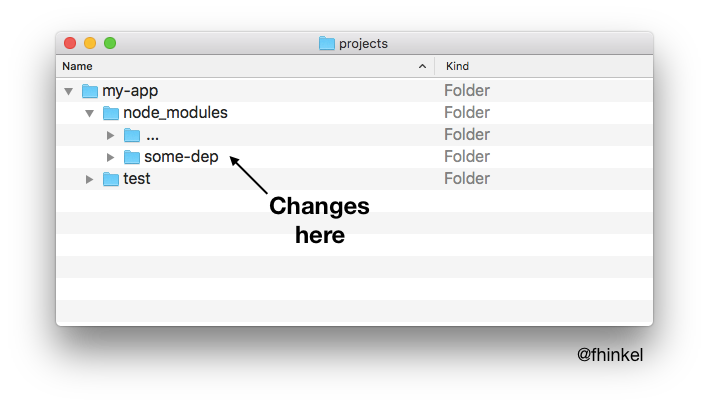Expand the test folder triangle

click(90, 179)
